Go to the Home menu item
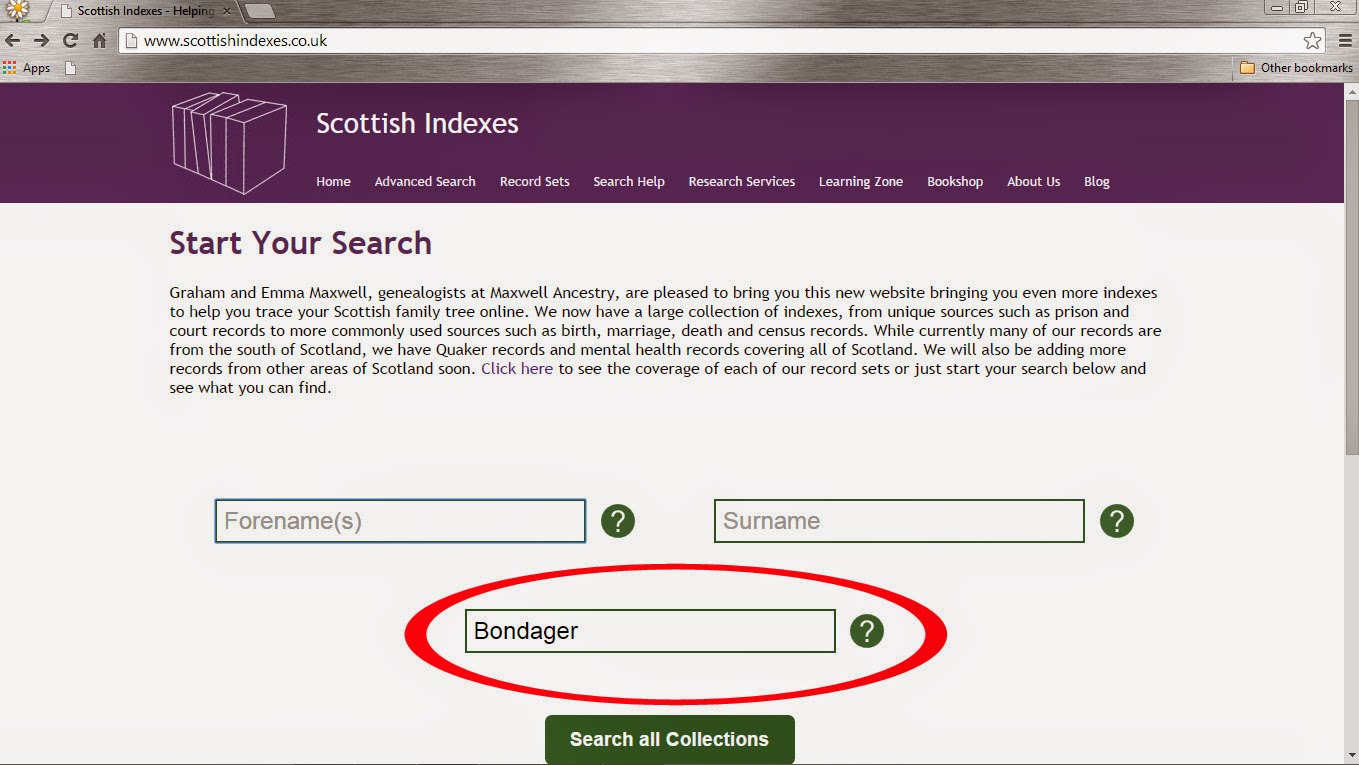The height and width of the screenshot is (765, 1359). pos(333,181)
